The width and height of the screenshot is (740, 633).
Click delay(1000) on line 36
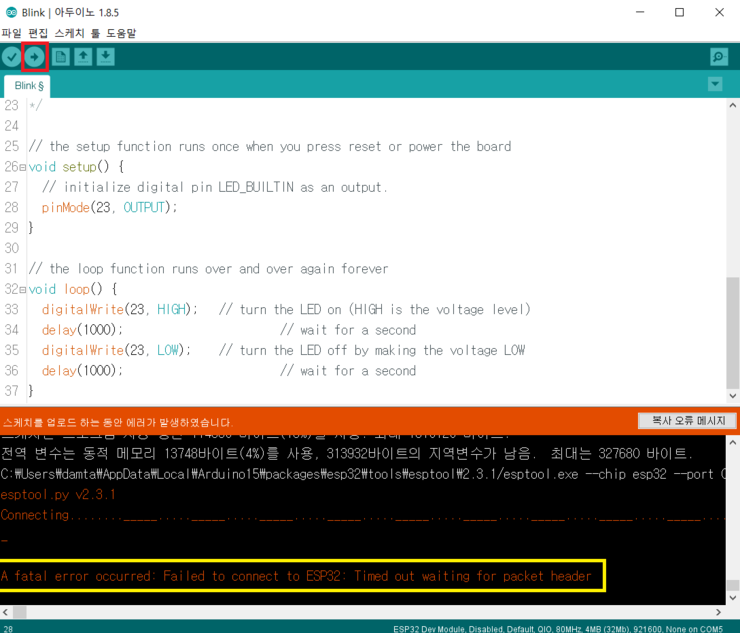82,371
